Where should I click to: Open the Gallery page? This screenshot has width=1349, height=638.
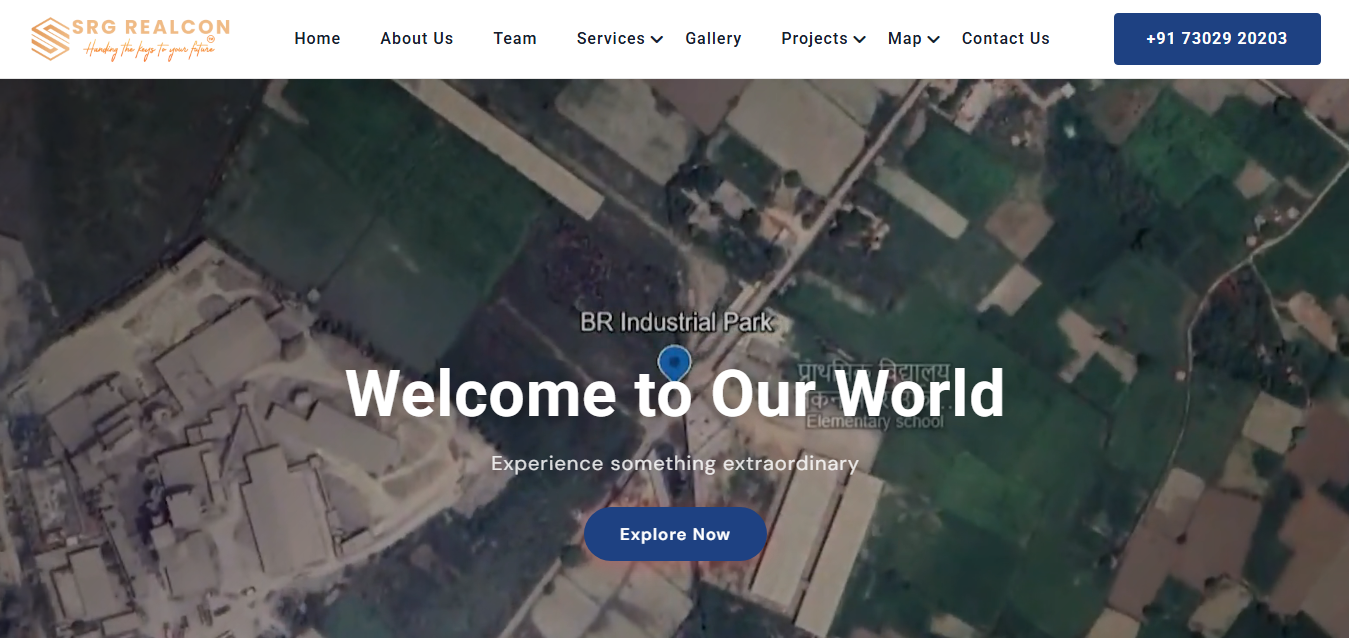pyautogui.click(x=713, y=39)
